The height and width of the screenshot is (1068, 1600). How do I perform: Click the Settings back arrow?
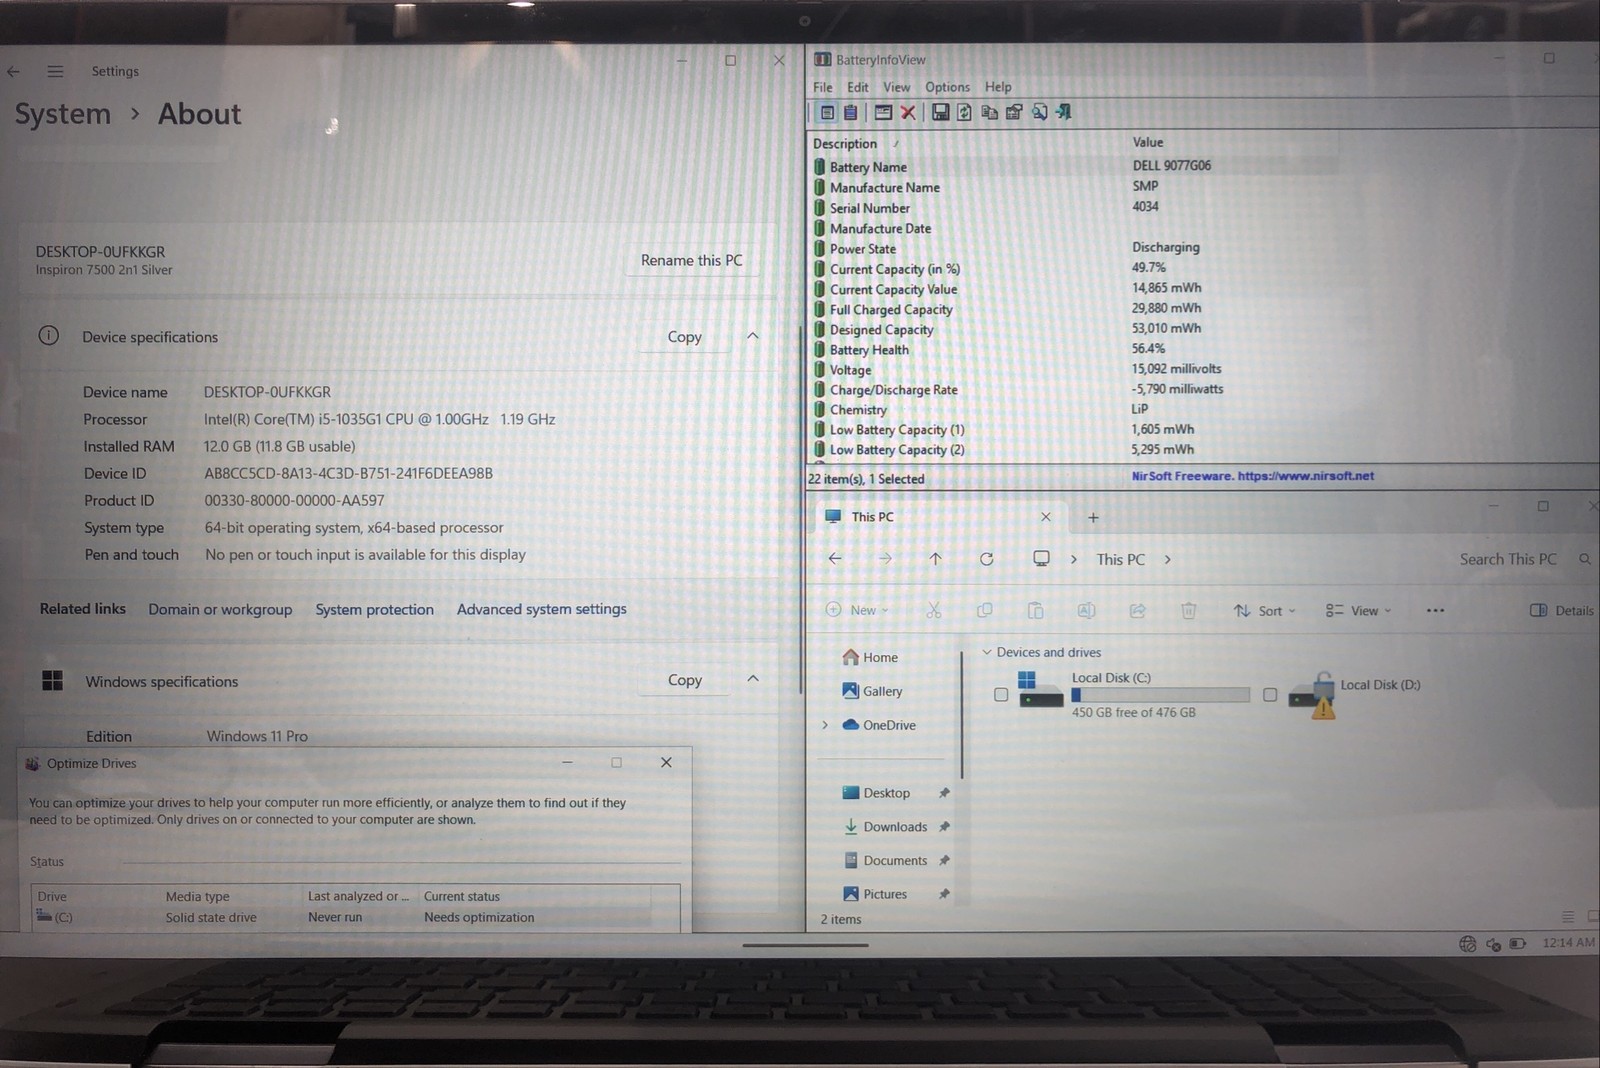tap(14, 71)
